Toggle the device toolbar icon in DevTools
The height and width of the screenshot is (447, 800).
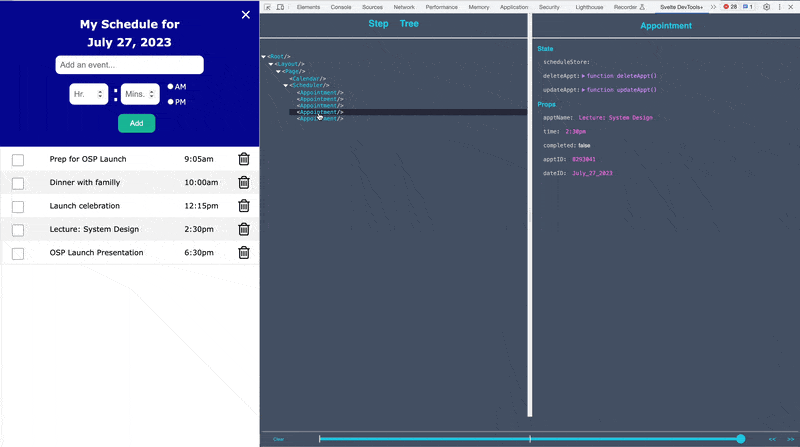coord(280,7)
